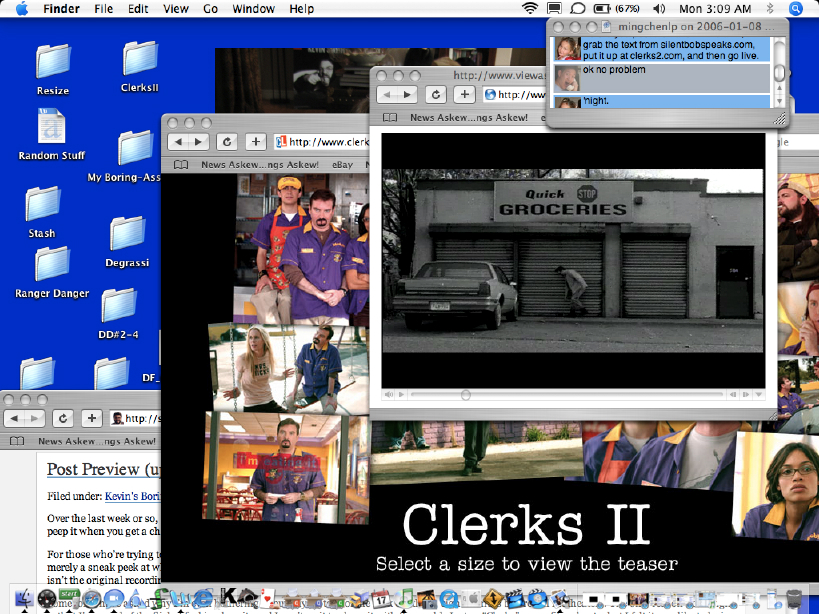Open the Finder menu

pyautogui.click(x=61, y=9)
